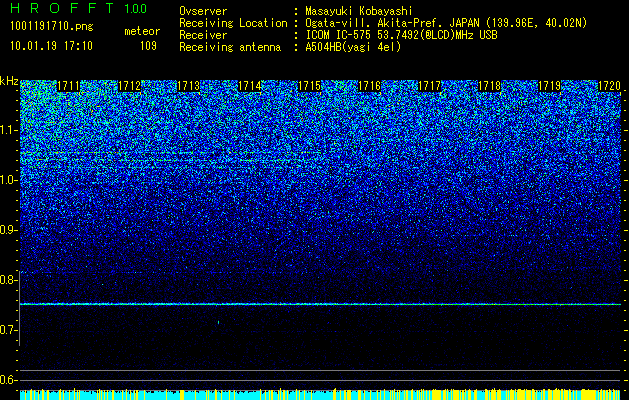Click the 0.7 frequency axis label

click(8, 330)
